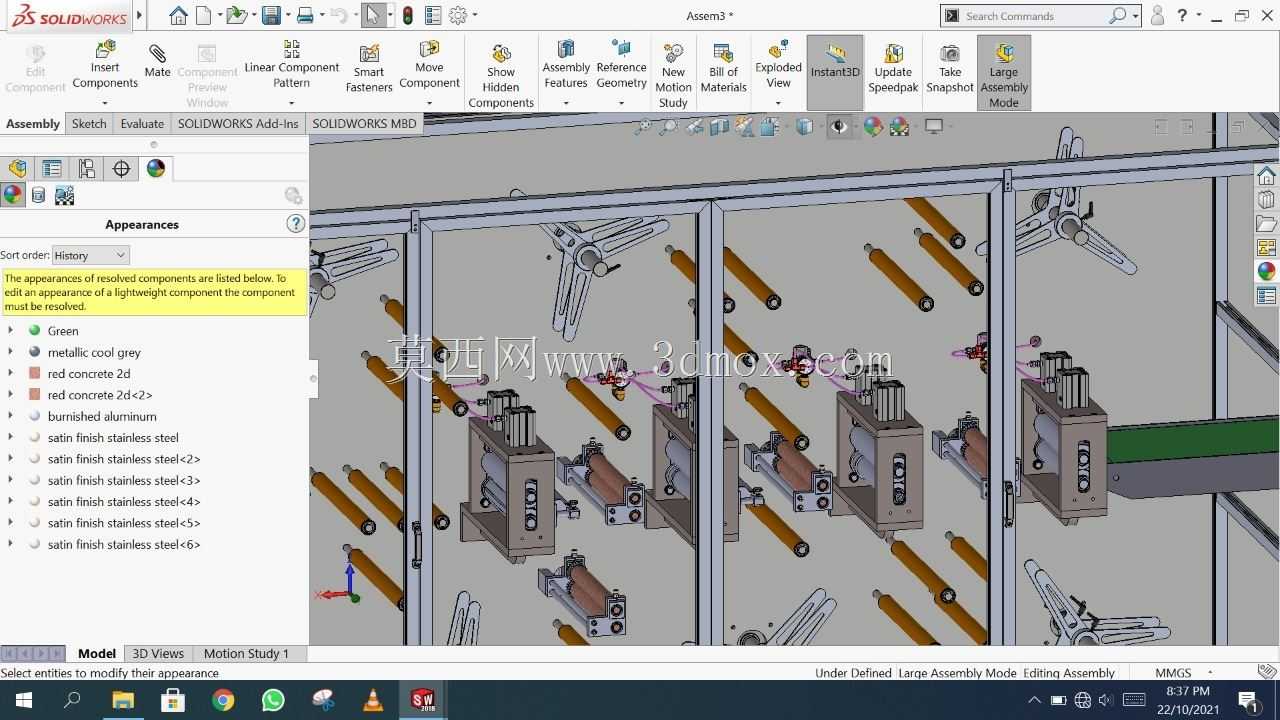Click the Rebuild traffic light icon
This screenshot has width=1280, height=720.
point(408,15)
